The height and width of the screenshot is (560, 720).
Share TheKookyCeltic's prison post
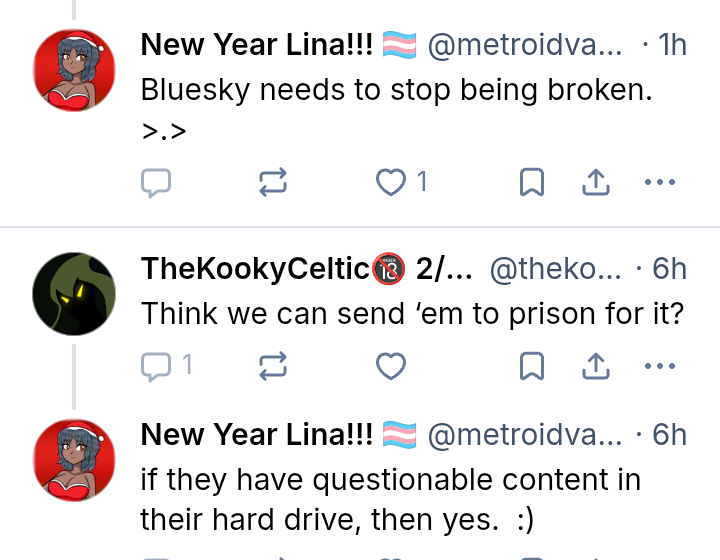point(596,367)
